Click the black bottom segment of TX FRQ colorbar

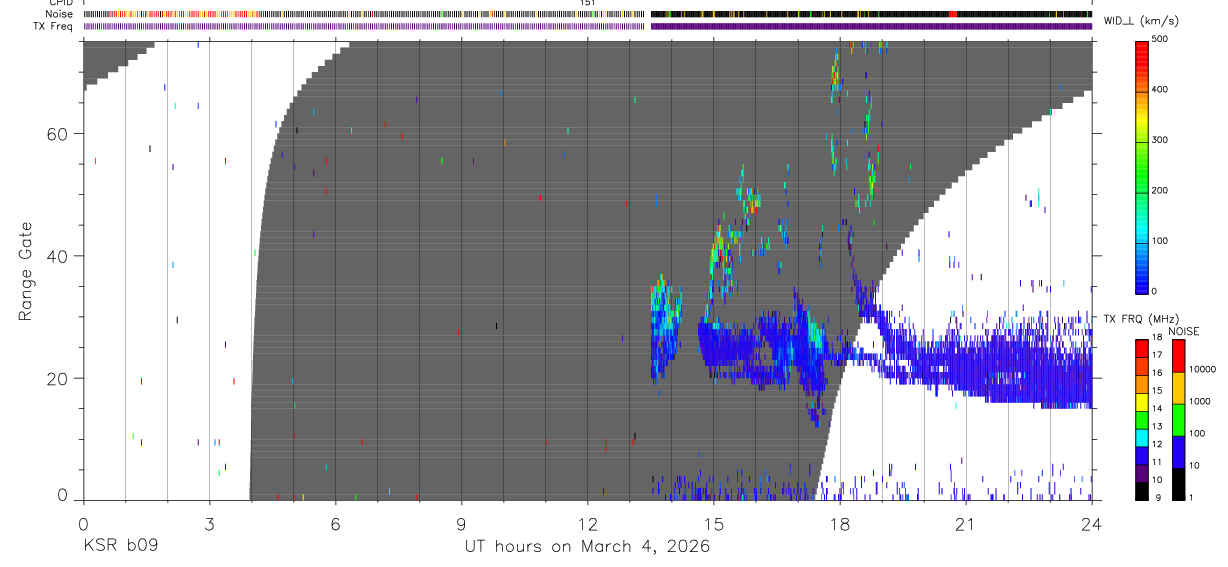[x=1142, y=491]
